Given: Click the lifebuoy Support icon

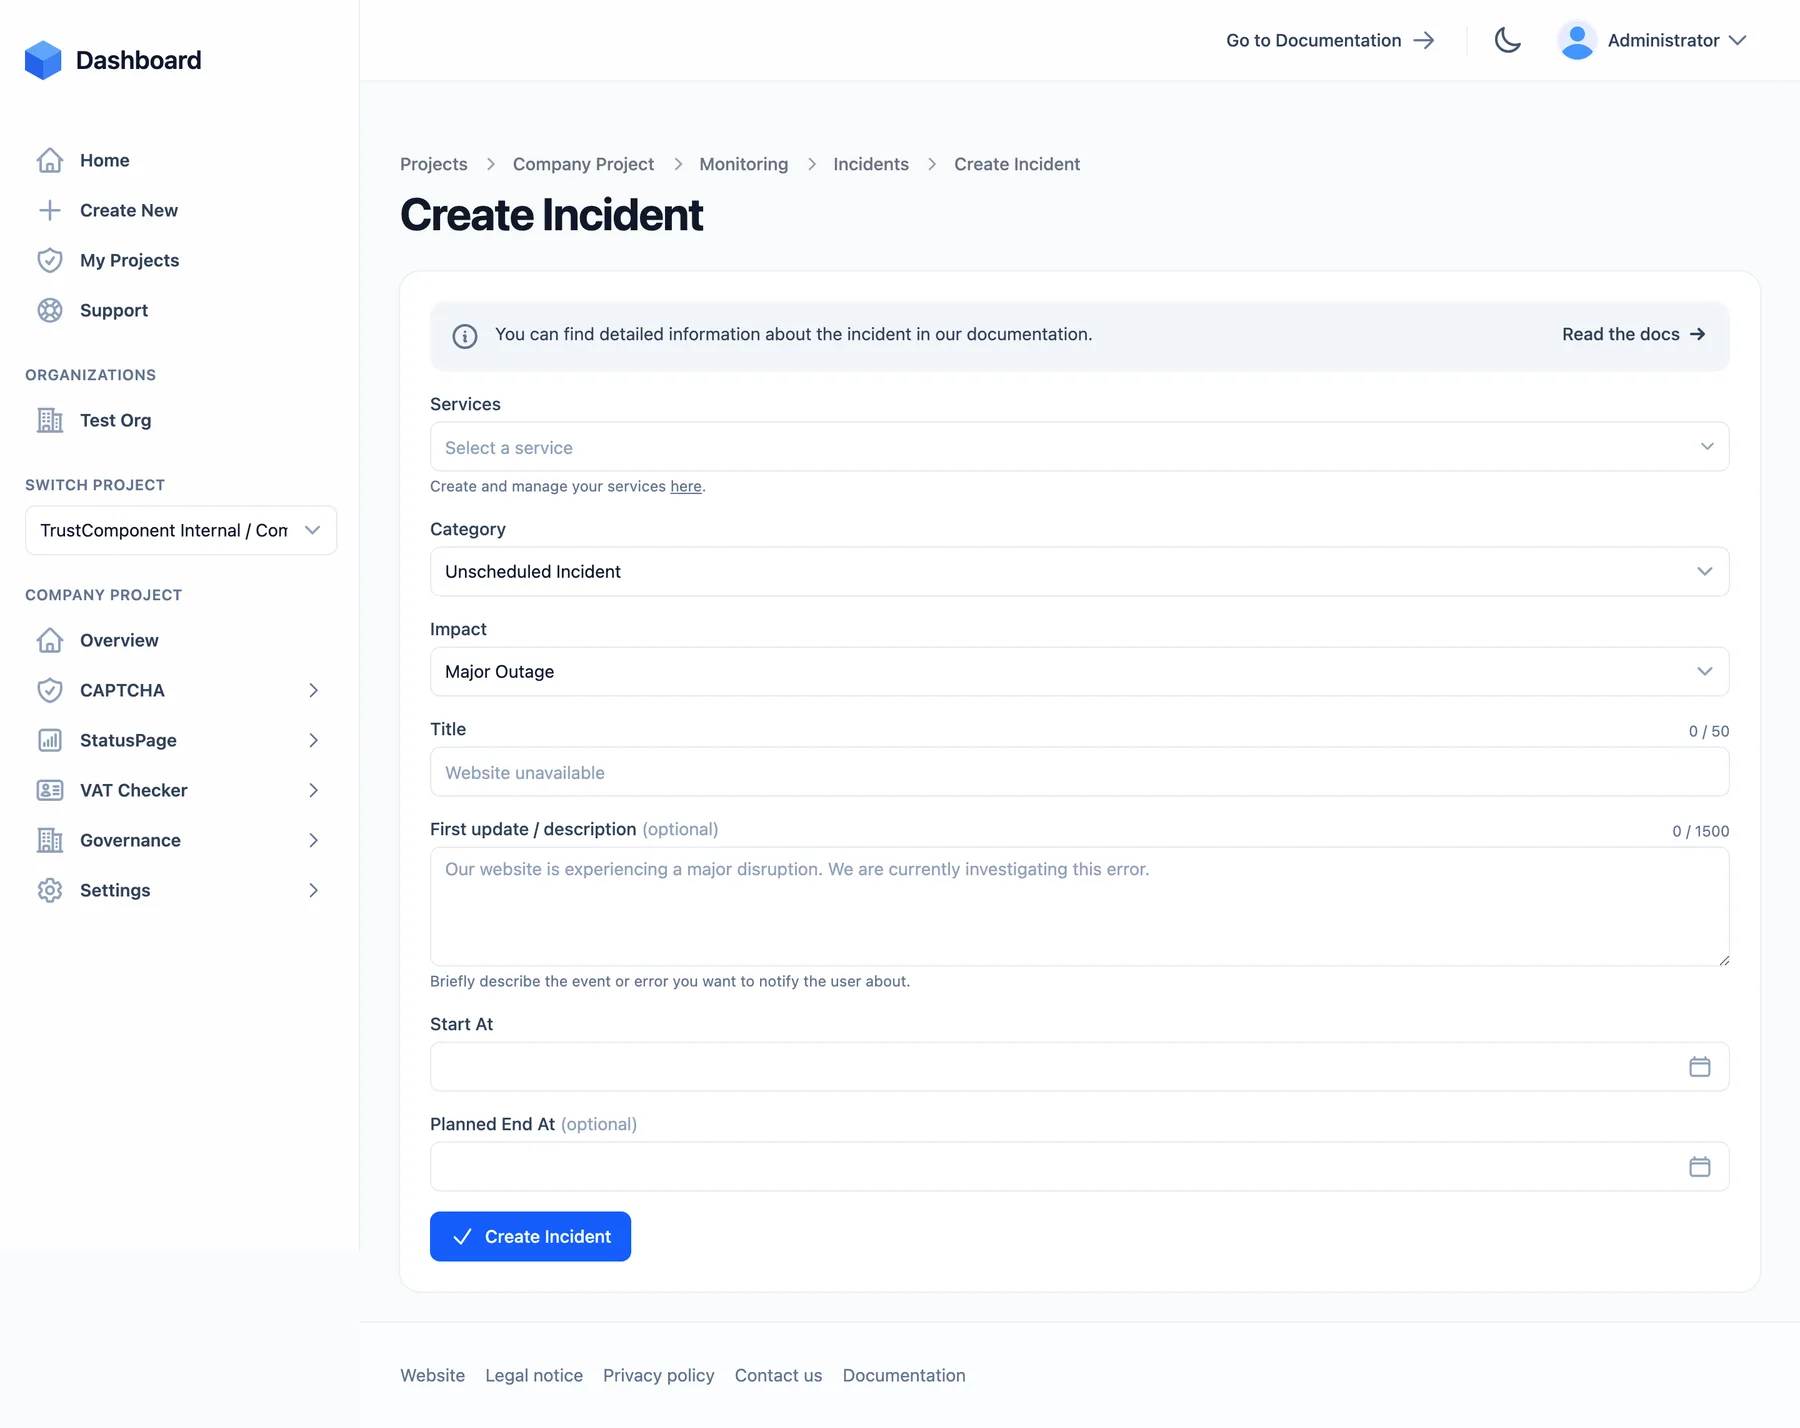Looking at the screenshot, I should click(x=50, y=310).
